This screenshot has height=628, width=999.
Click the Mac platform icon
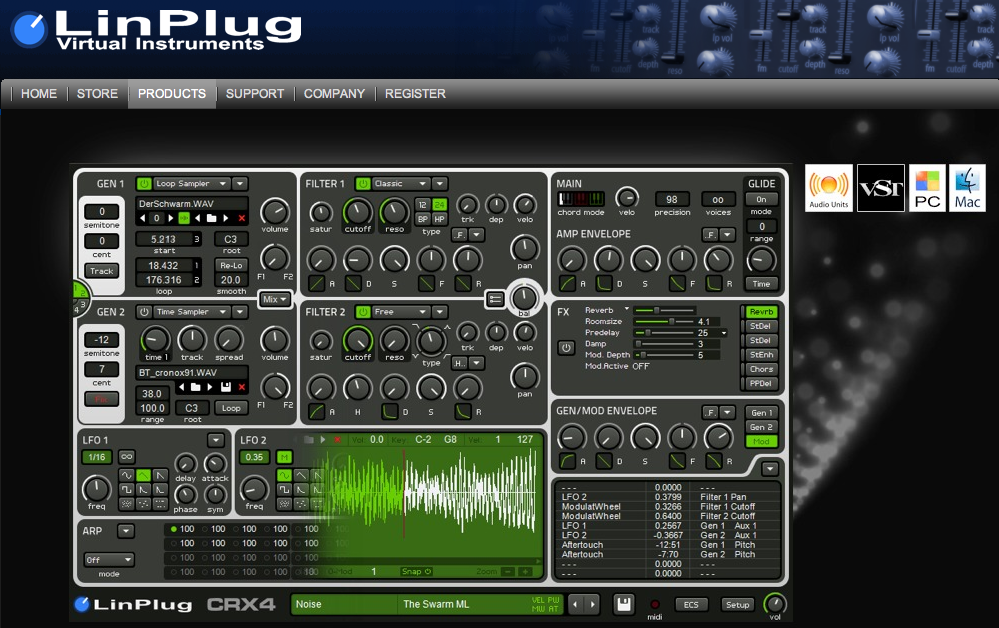coord(967,188)
